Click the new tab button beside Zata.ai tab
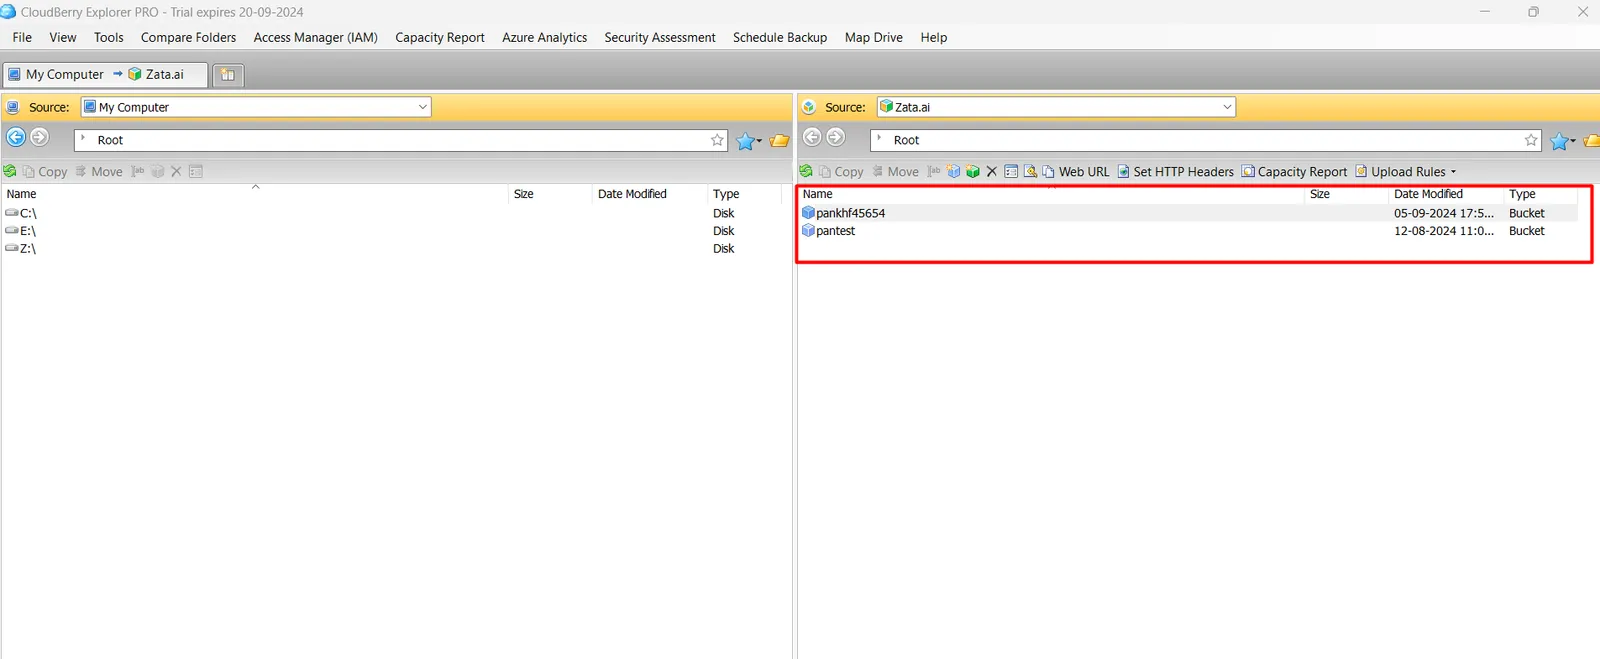The width and height of the screenshot is (1600, 659). pos(228,75)
